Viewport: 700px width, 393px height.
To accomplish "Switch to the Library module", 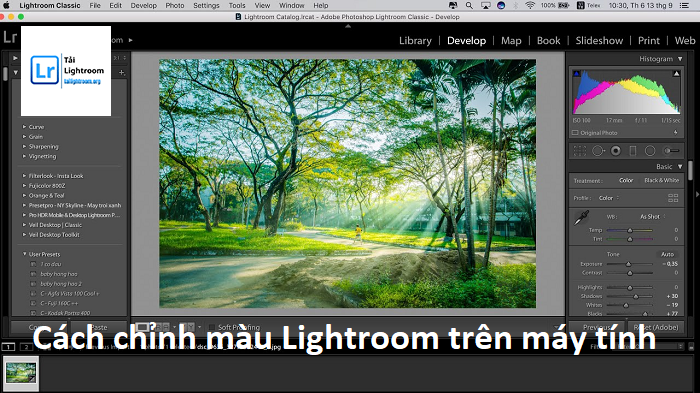I will tap(415, 41).
